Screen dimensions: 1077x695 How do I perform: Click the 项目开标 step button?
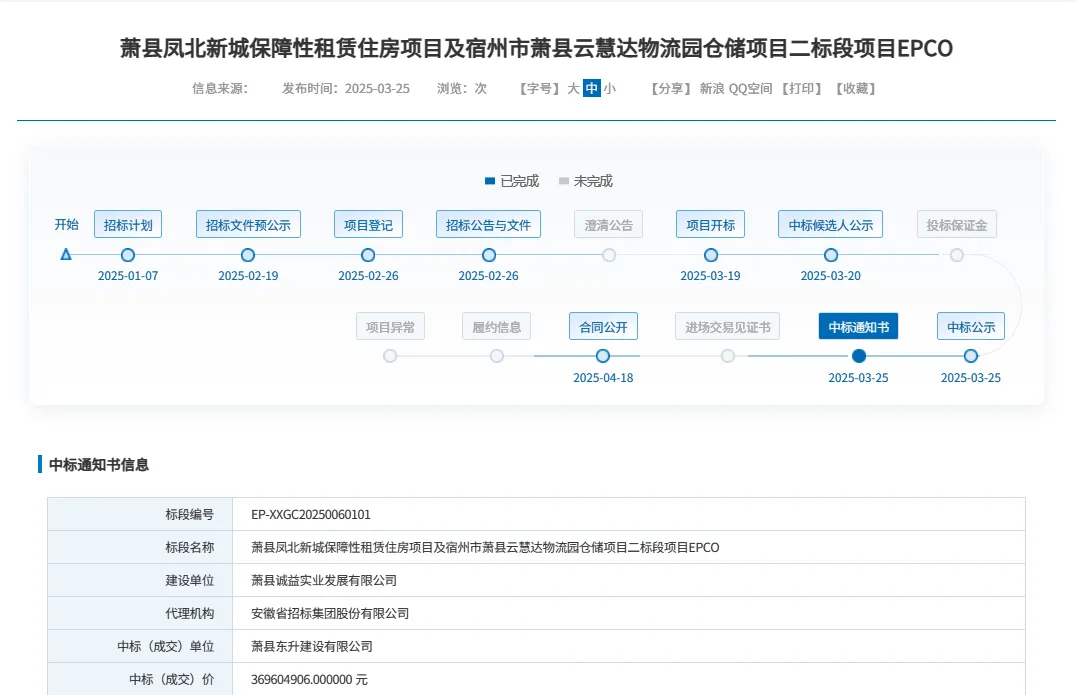[710, 225]
